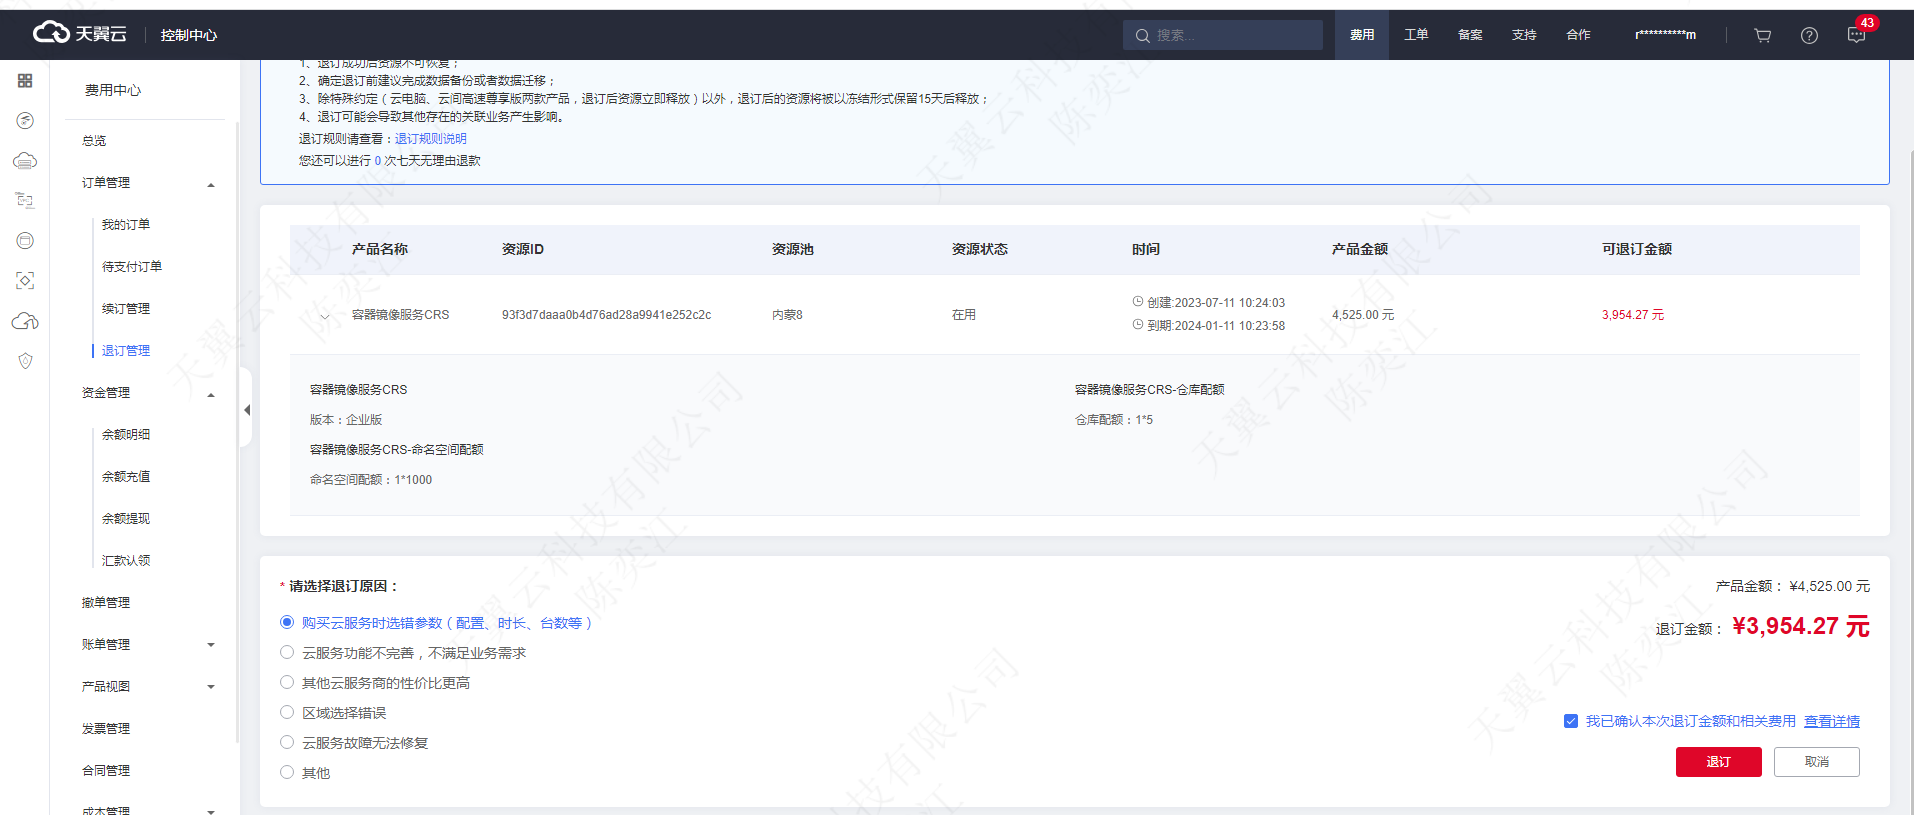Open 撤单管理 in the sidebar

(x=106, y=603)
